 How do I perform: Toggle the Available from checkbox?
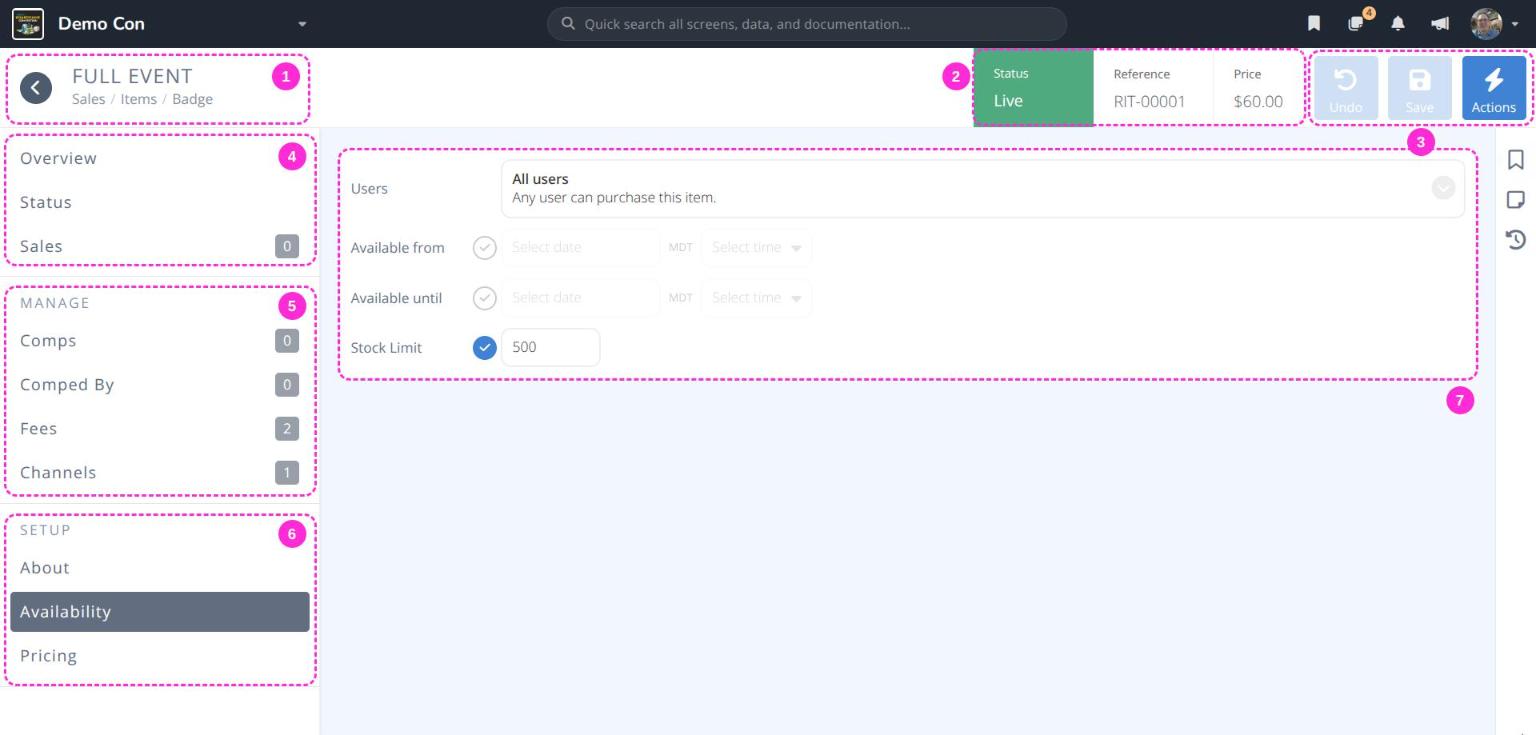pos(485,247)
